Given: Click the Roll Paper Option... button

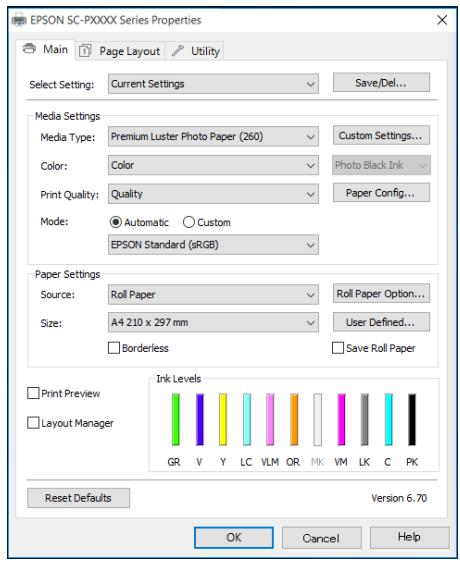Looking at the screenshot, I should (381, 294).
